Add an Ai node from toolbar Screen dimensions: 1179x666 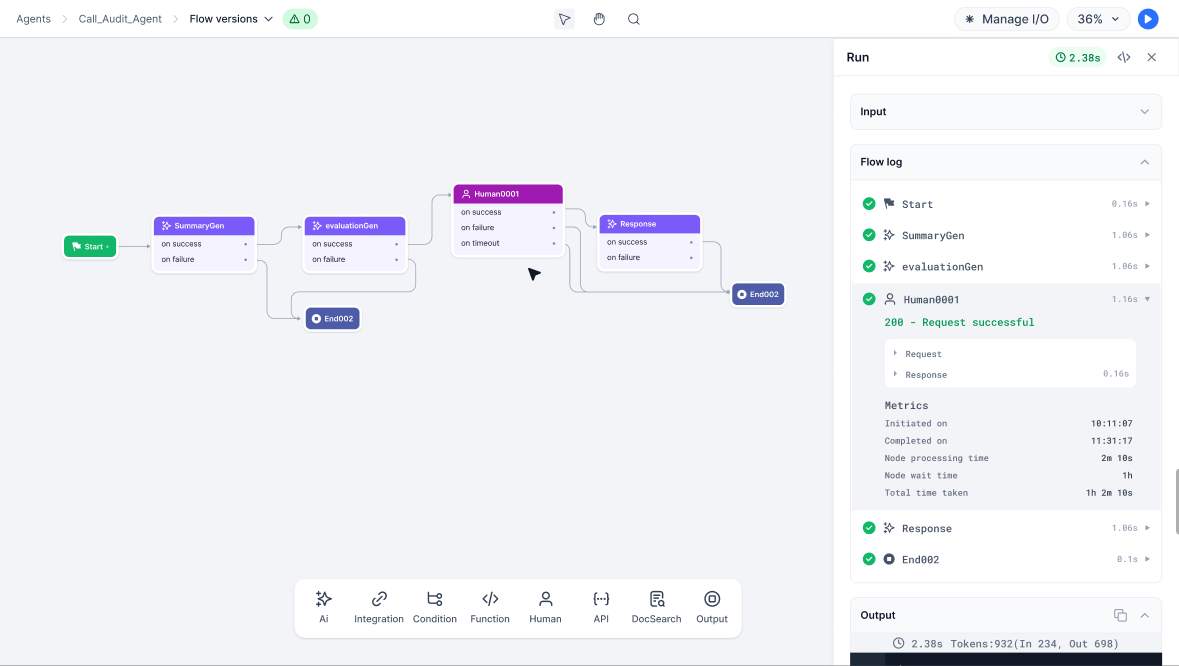(x=324, y=607)
